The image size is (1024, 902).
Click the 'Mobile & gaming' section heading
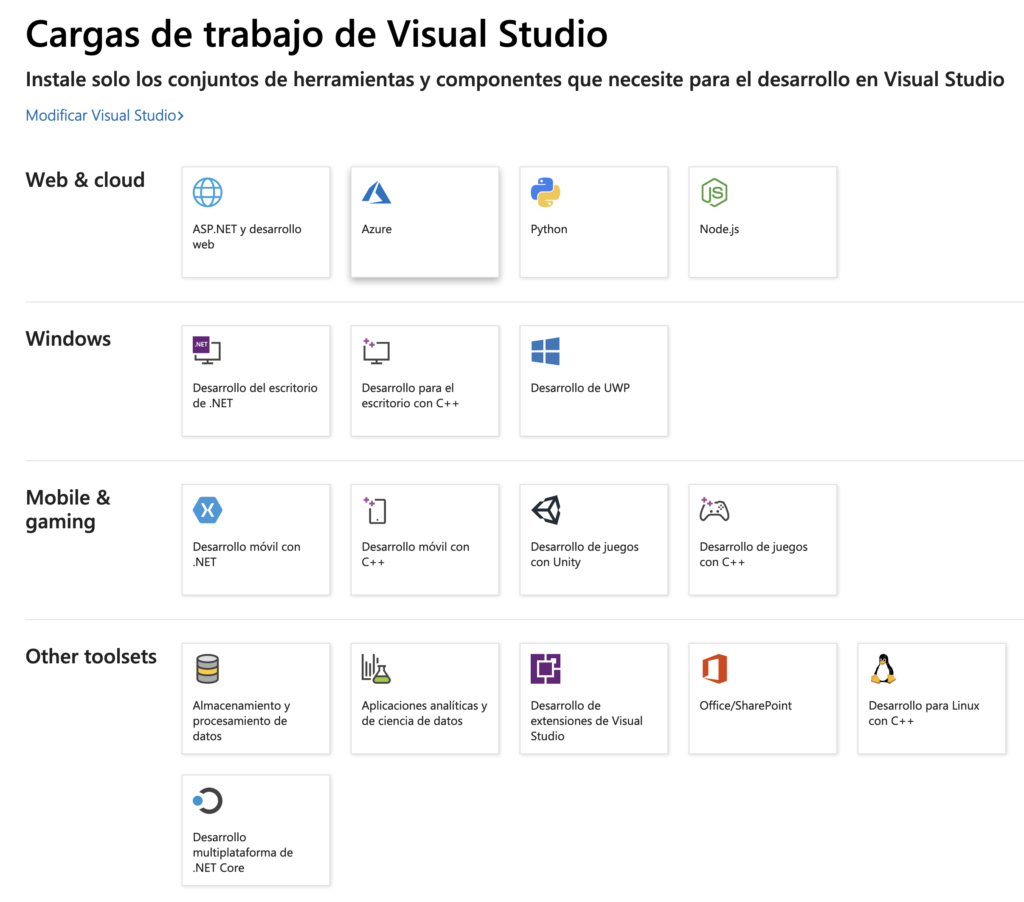point(68,509)
